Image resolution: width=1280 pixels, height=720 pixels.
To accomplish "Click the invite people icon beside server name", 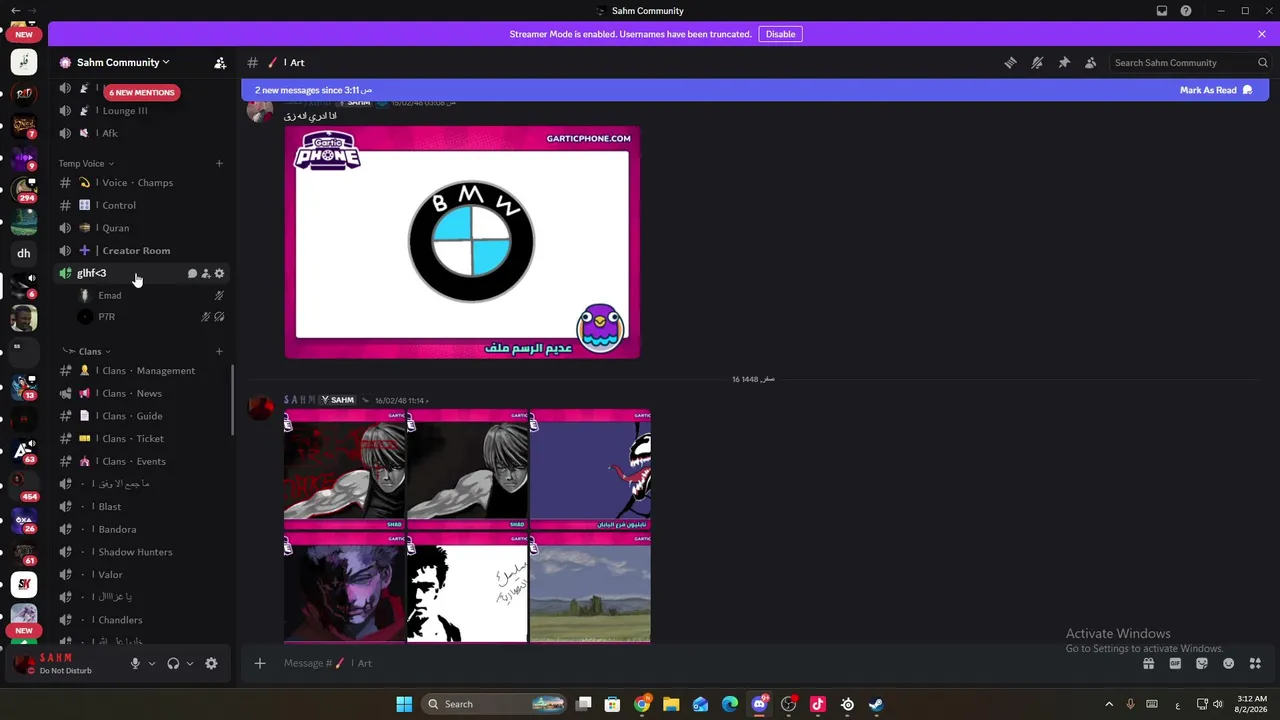I will pyautogui.click(x=220, y=62).
